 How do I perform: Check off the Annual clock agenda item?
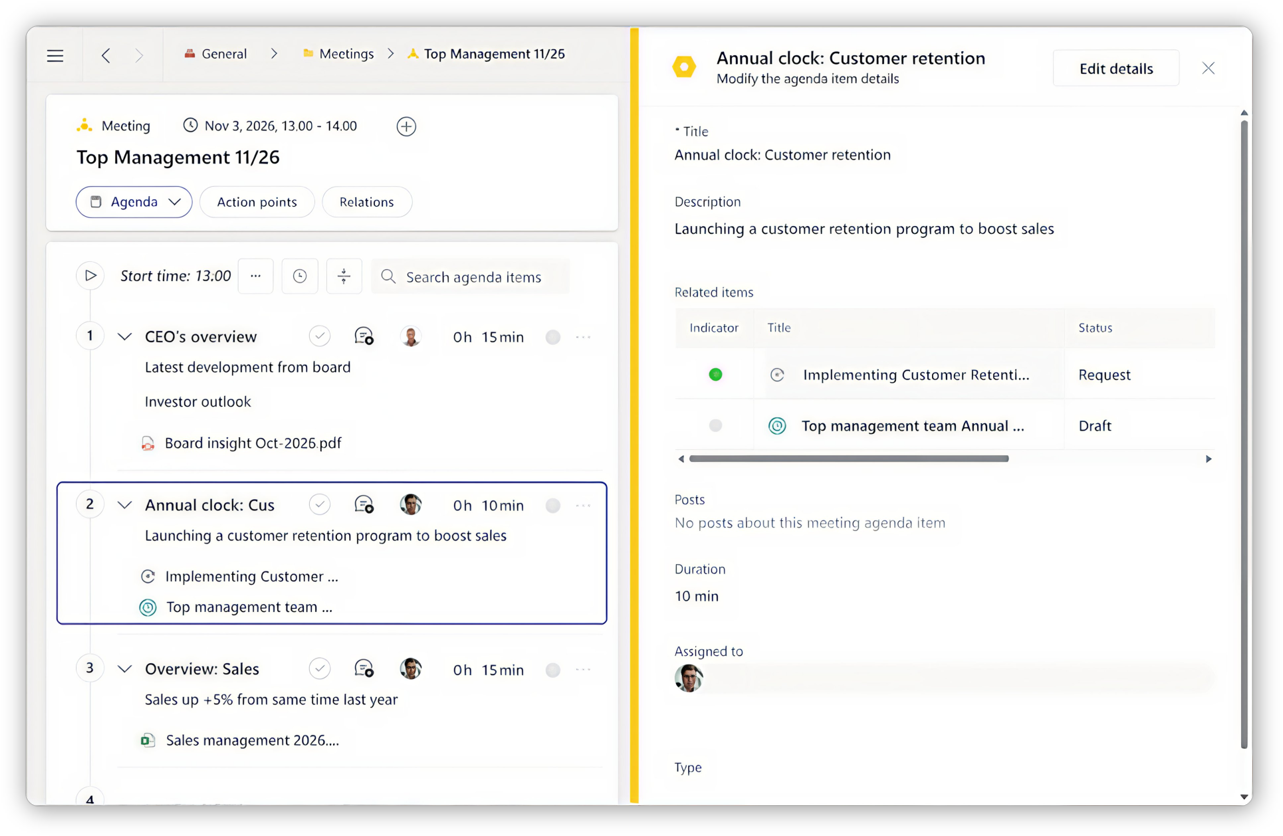point(320,505)
